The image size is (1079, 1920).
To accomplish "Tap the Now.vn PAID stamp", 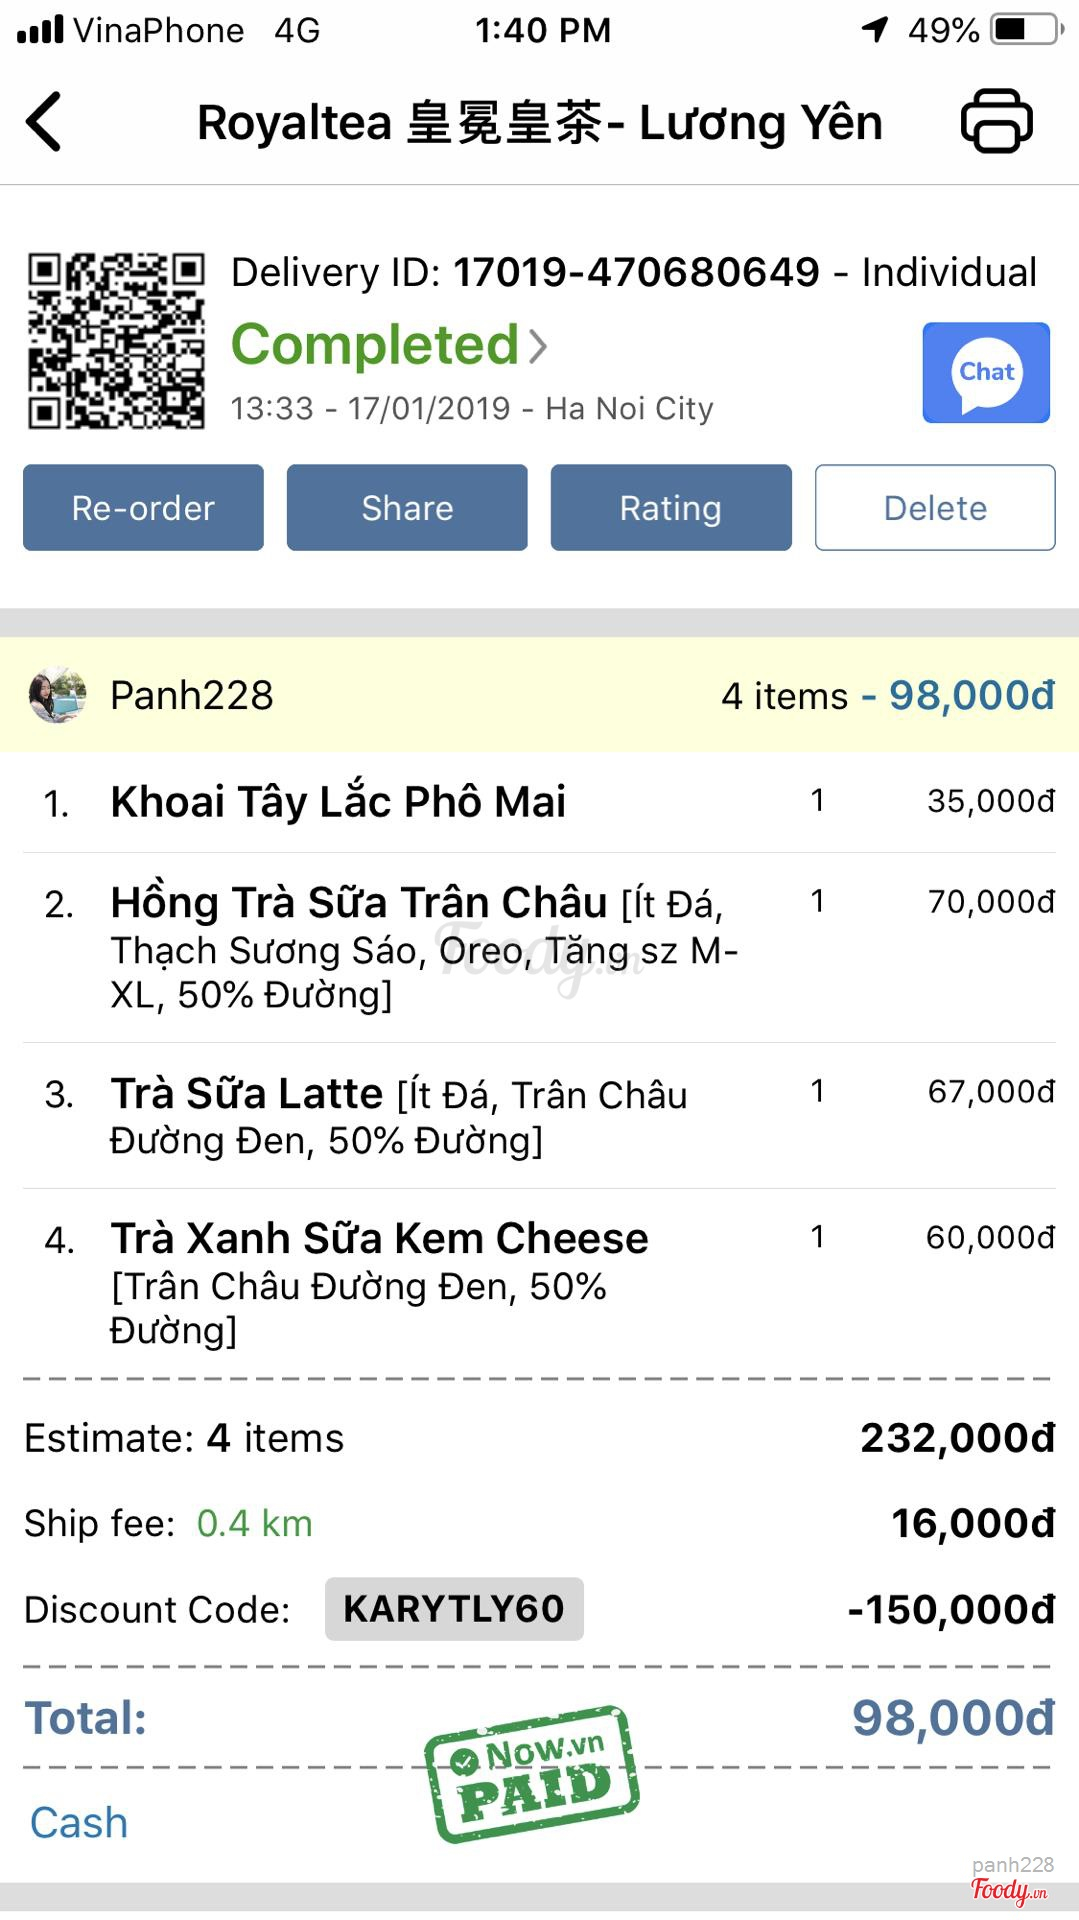I will (x=532, y=1773).
